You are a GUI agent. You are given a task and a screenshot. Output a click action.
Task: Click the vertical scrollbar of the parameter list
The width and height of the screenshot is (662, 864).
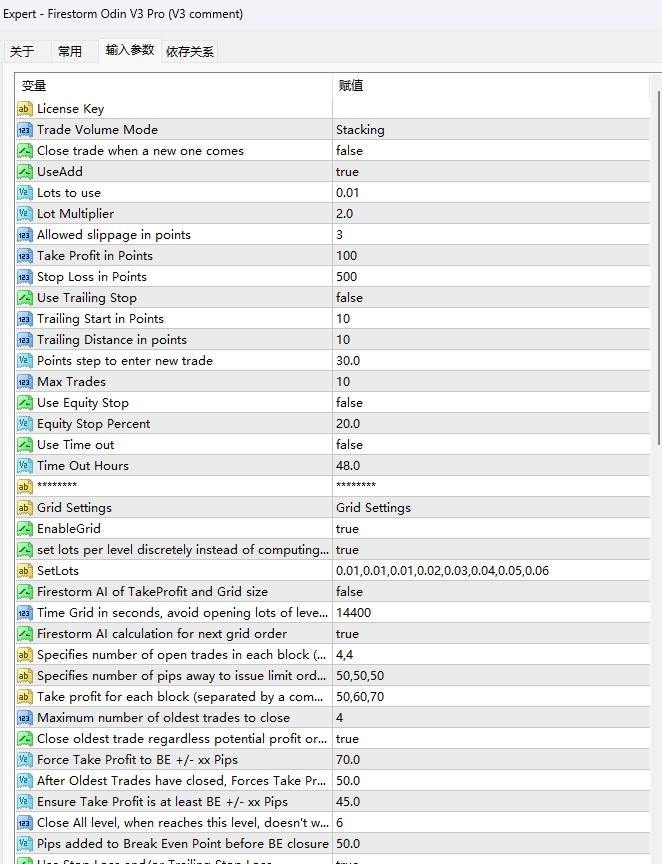[658, 267]
